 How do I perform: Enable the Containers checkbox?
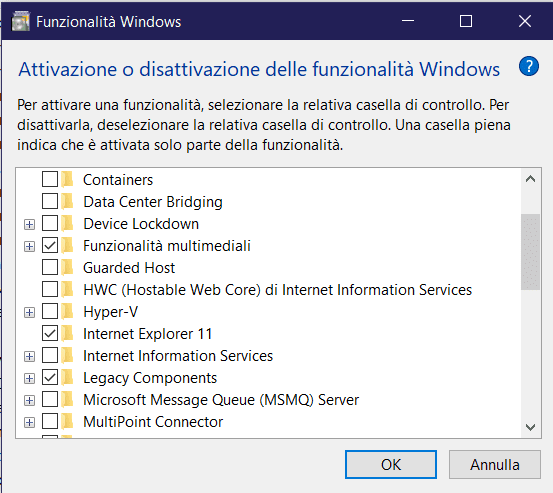(x=50, y=179)
